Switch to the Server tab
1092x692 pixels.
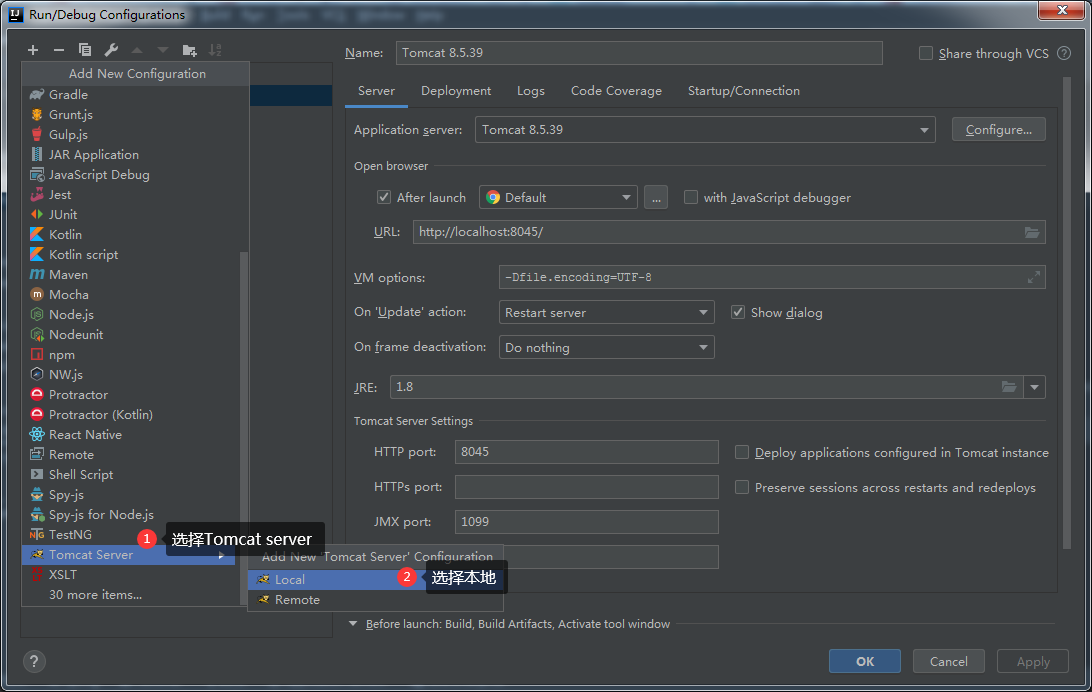[x=376, y=91]
